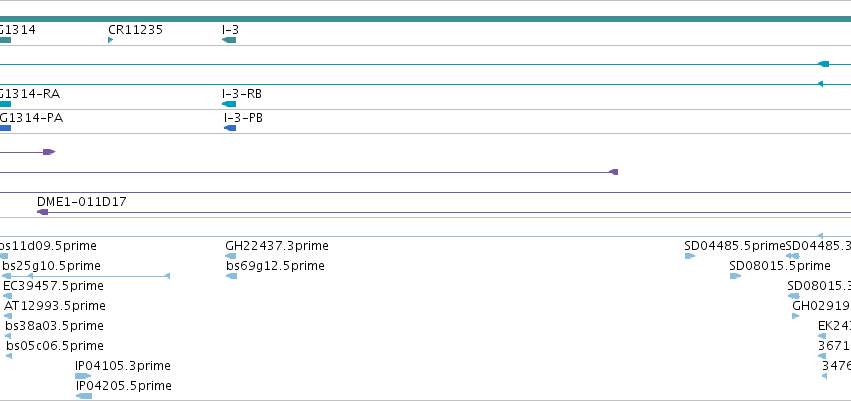Select the I-3-PB protein glyph
The width and height of the screenshot is (851, 401).
(x=230, y=128)
